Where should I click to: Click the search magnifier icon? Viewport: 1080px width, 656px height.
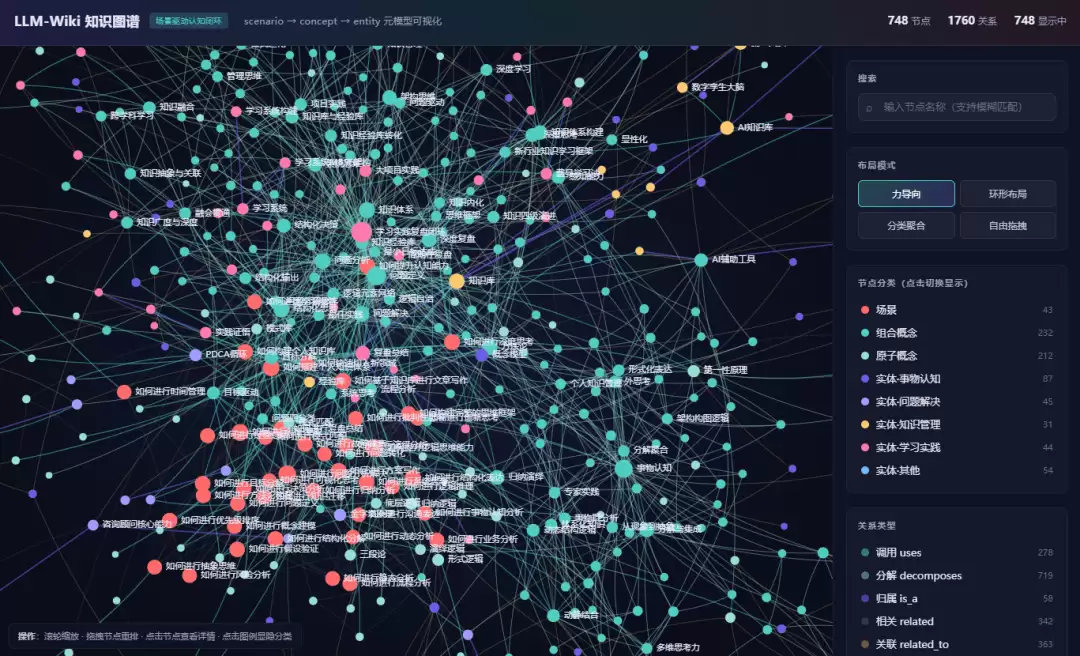869,107
